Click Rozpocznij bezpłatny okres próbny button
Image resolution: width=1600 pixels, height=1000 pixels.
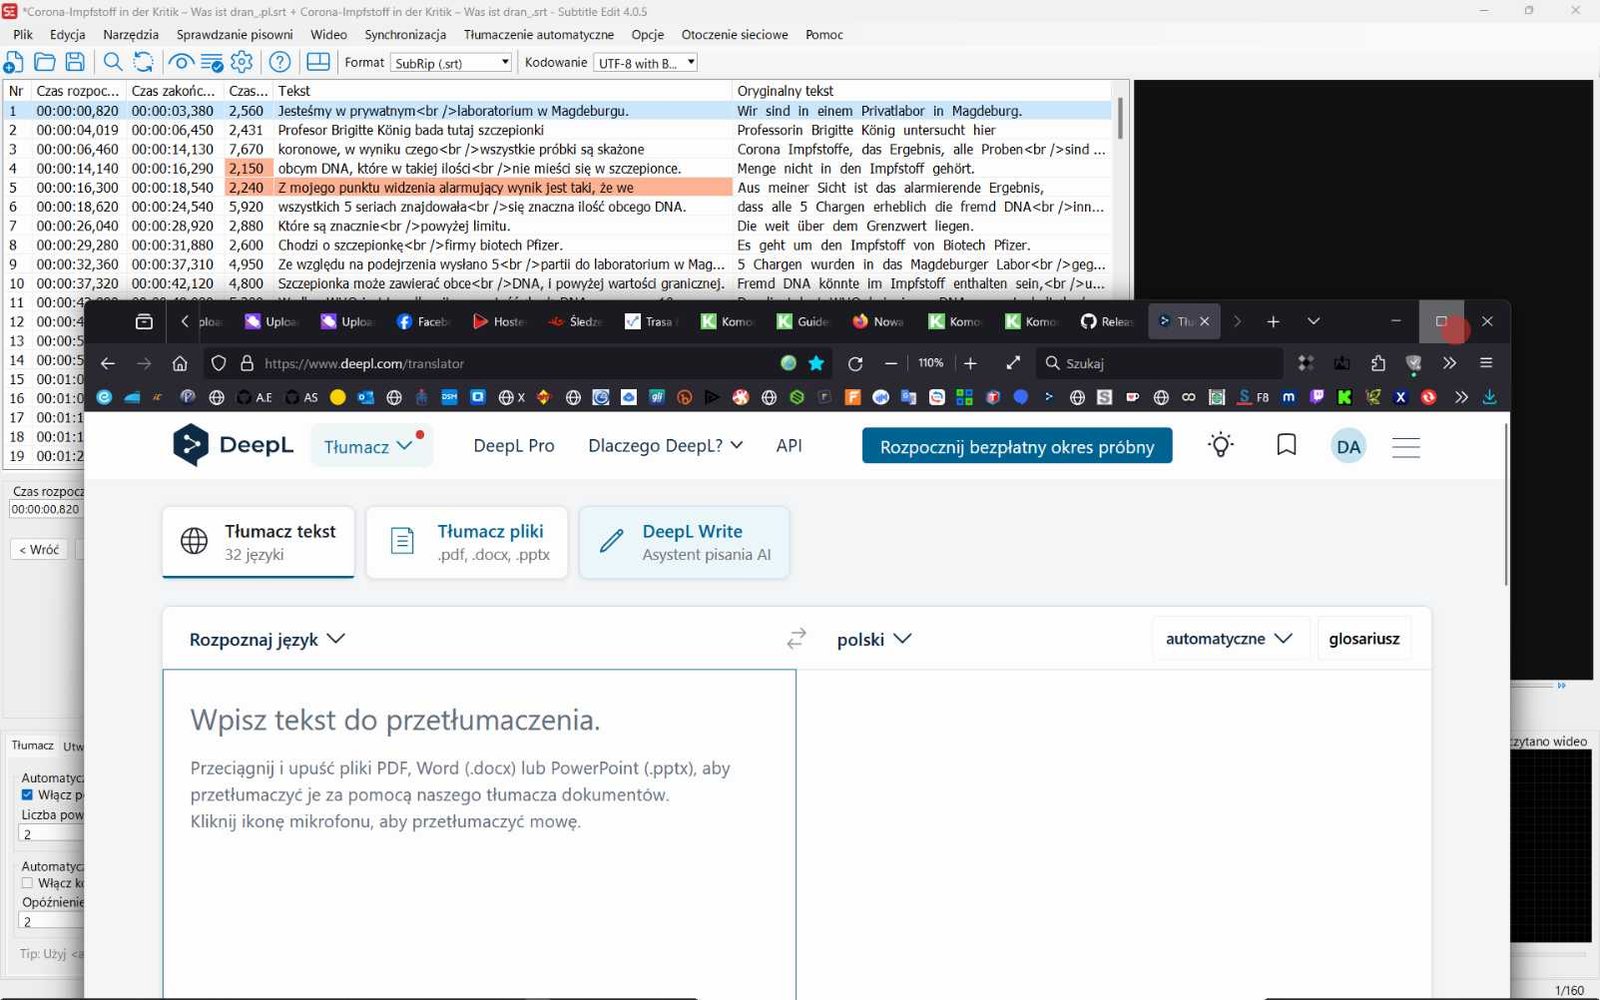[x=1017, y=446]
